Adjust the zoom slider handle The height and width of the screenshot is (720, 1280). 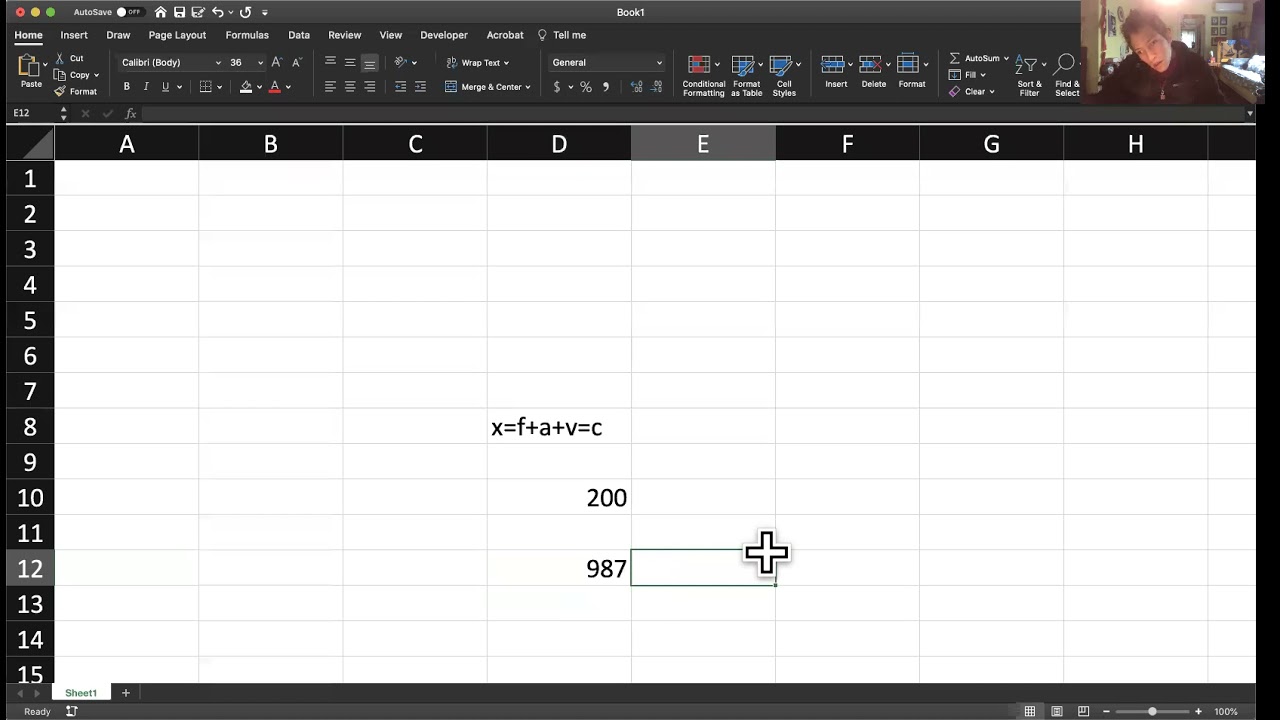1152,711
